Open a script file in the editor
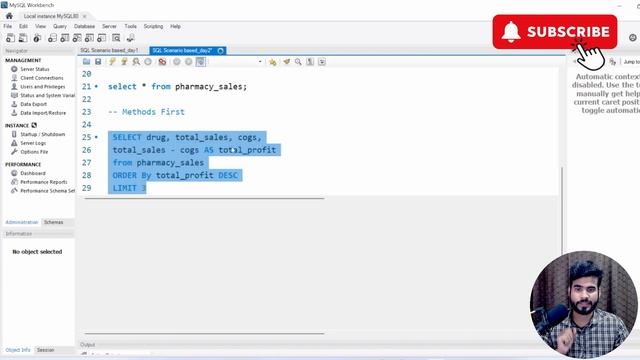Image resolution: width=640 pixels, height=360 pixels. click(86, 62)
